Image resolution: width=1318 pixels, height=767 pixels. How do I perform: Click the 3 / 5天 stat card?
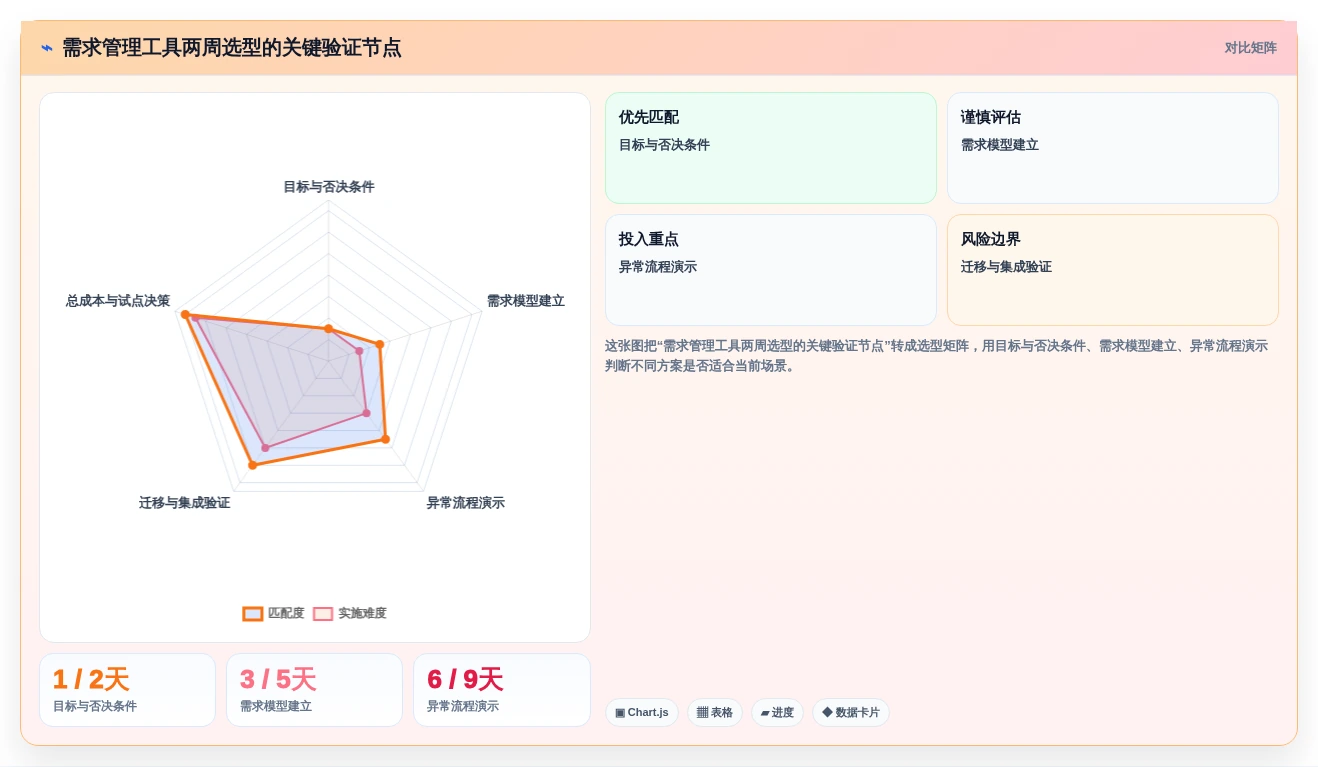[x=314, y=690]
